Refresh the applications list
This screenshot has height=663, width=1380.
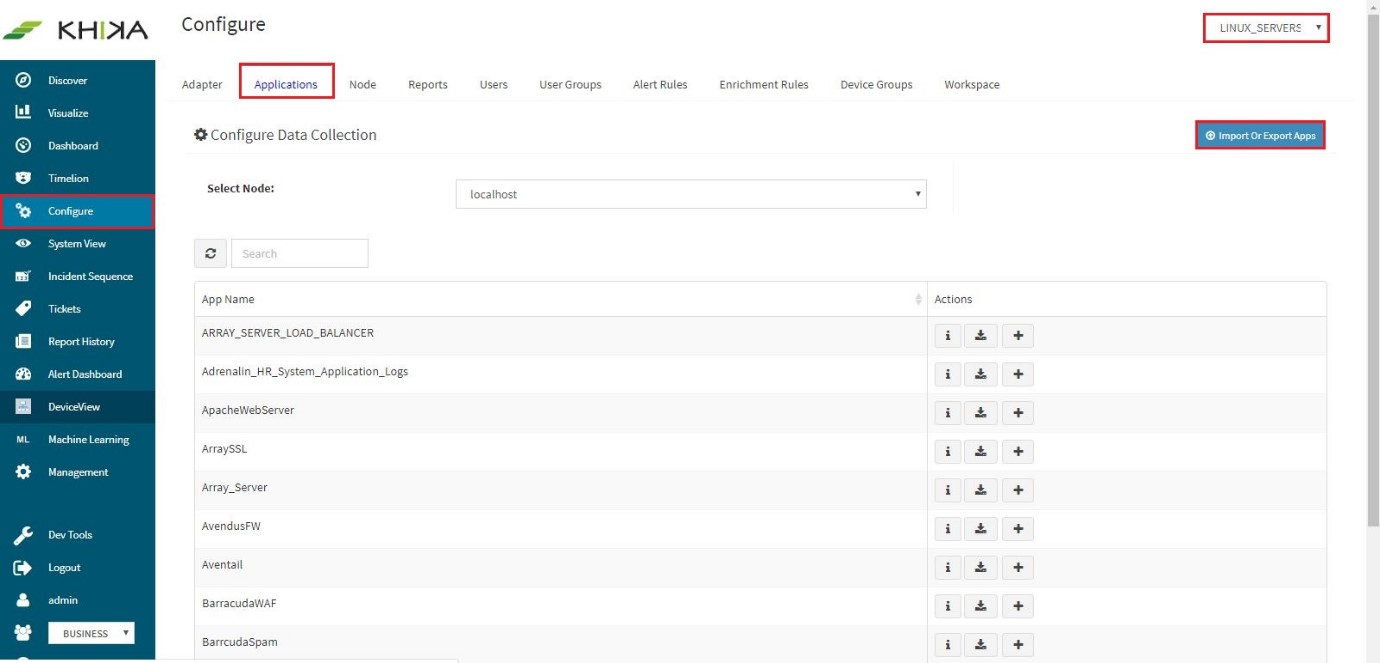click(210, 254)
